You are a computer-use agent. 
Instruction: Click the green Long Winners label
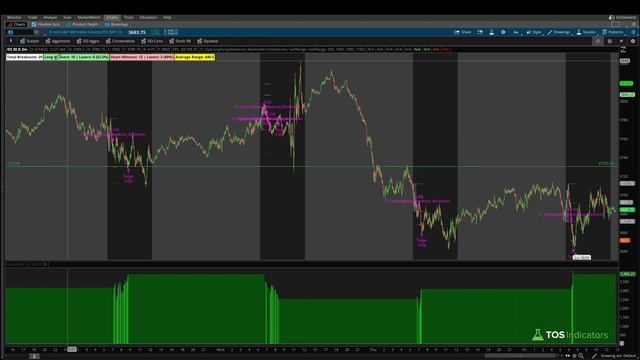[x=76, y=57]
